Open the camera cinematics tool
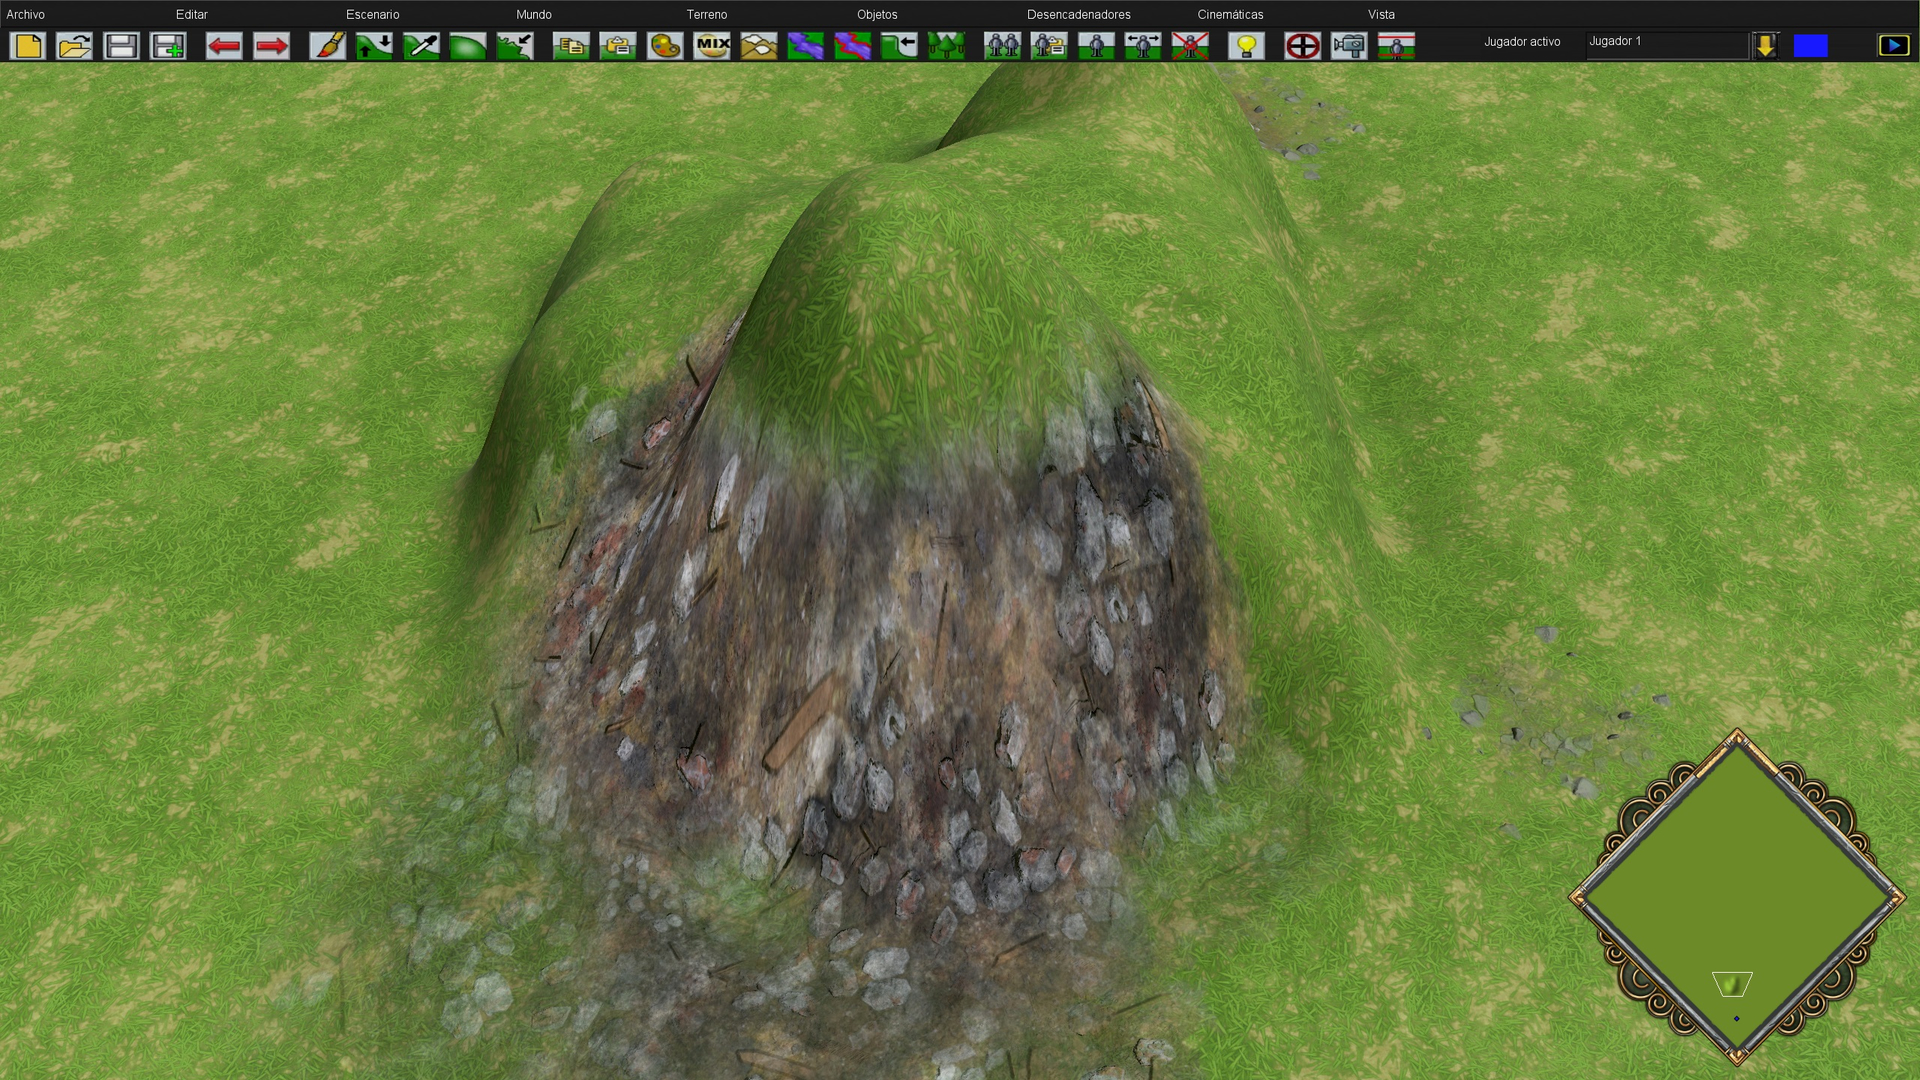The image size is (1920, 1080). pos(1349,46)
